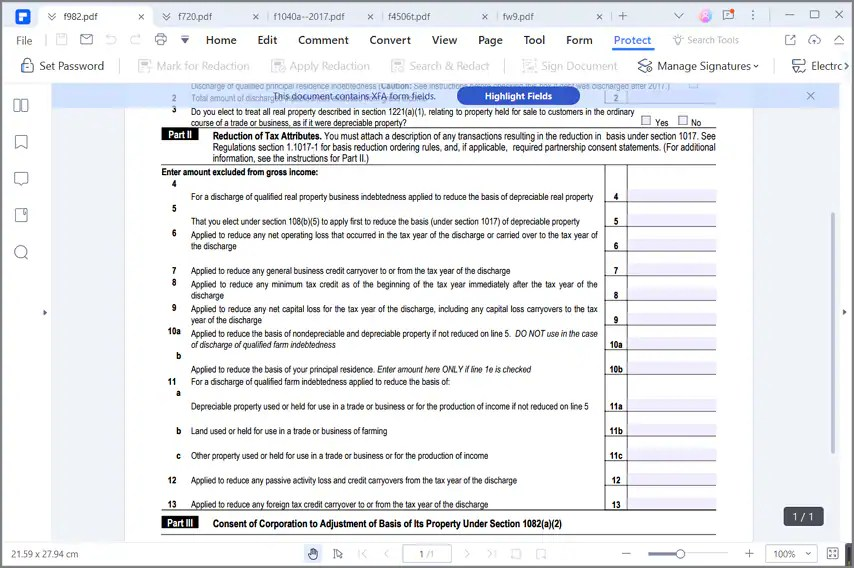The width and height of the screenshot is (854, 568).
Task: Close the XFA form fields notification bar
Action: [810, 96]
